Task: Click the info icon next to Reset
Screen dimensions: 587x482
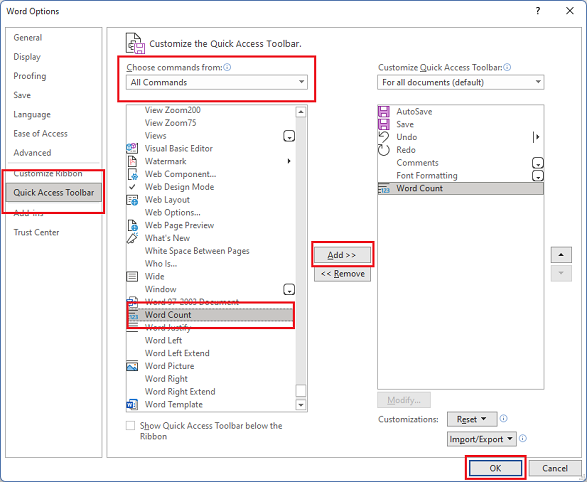Action: [504, 418]
